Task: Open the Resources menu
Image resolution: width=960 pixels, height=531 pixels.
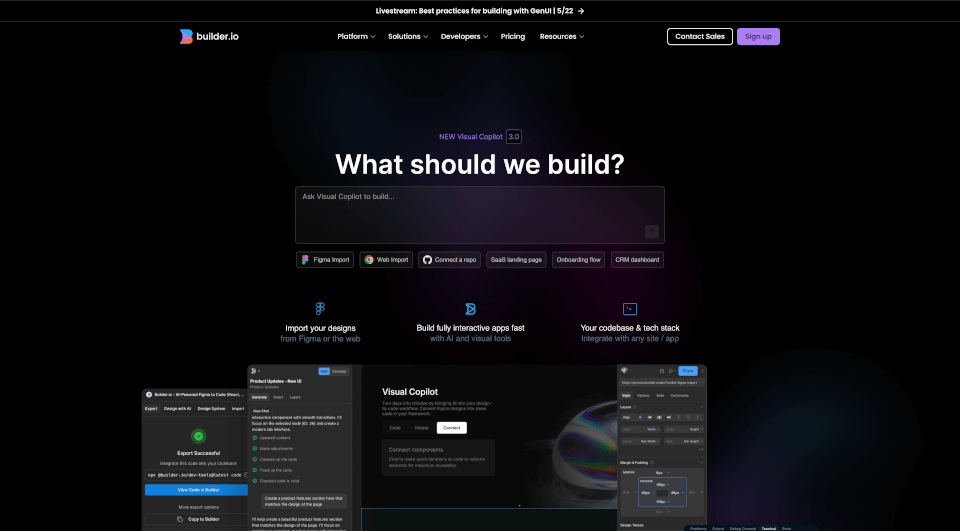Action: coord(561,37)
